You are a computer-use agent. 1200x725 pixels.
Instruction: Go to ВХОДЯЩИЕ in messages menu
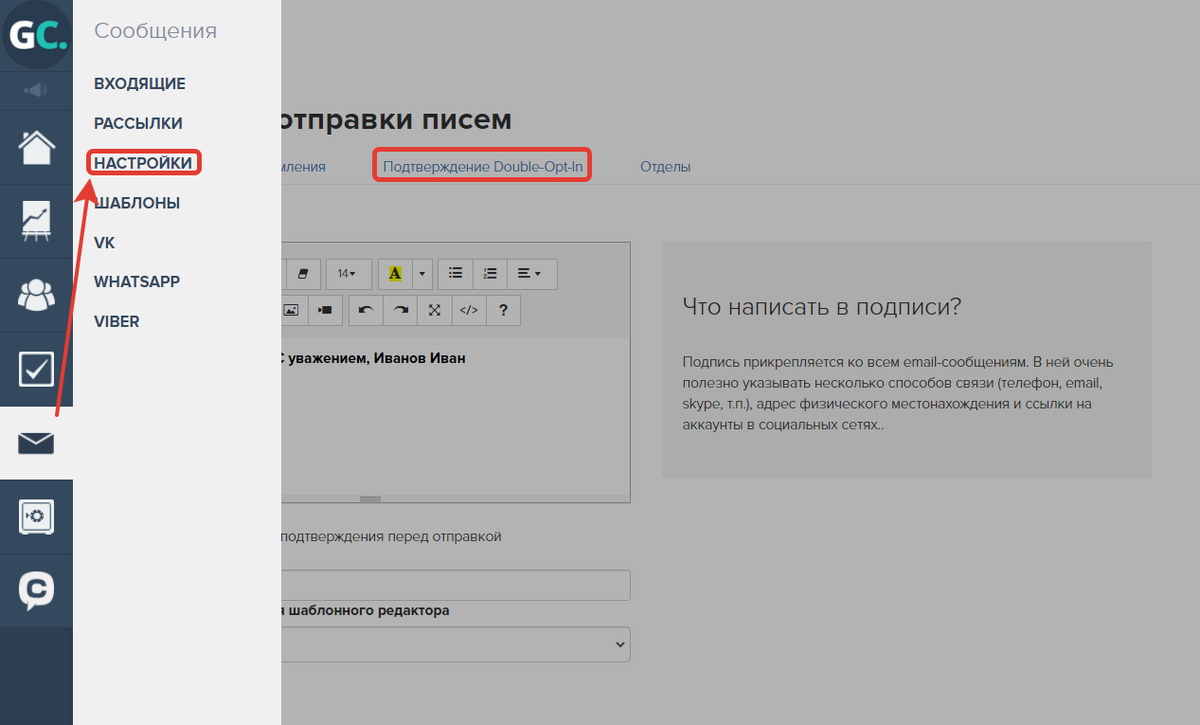139,84
